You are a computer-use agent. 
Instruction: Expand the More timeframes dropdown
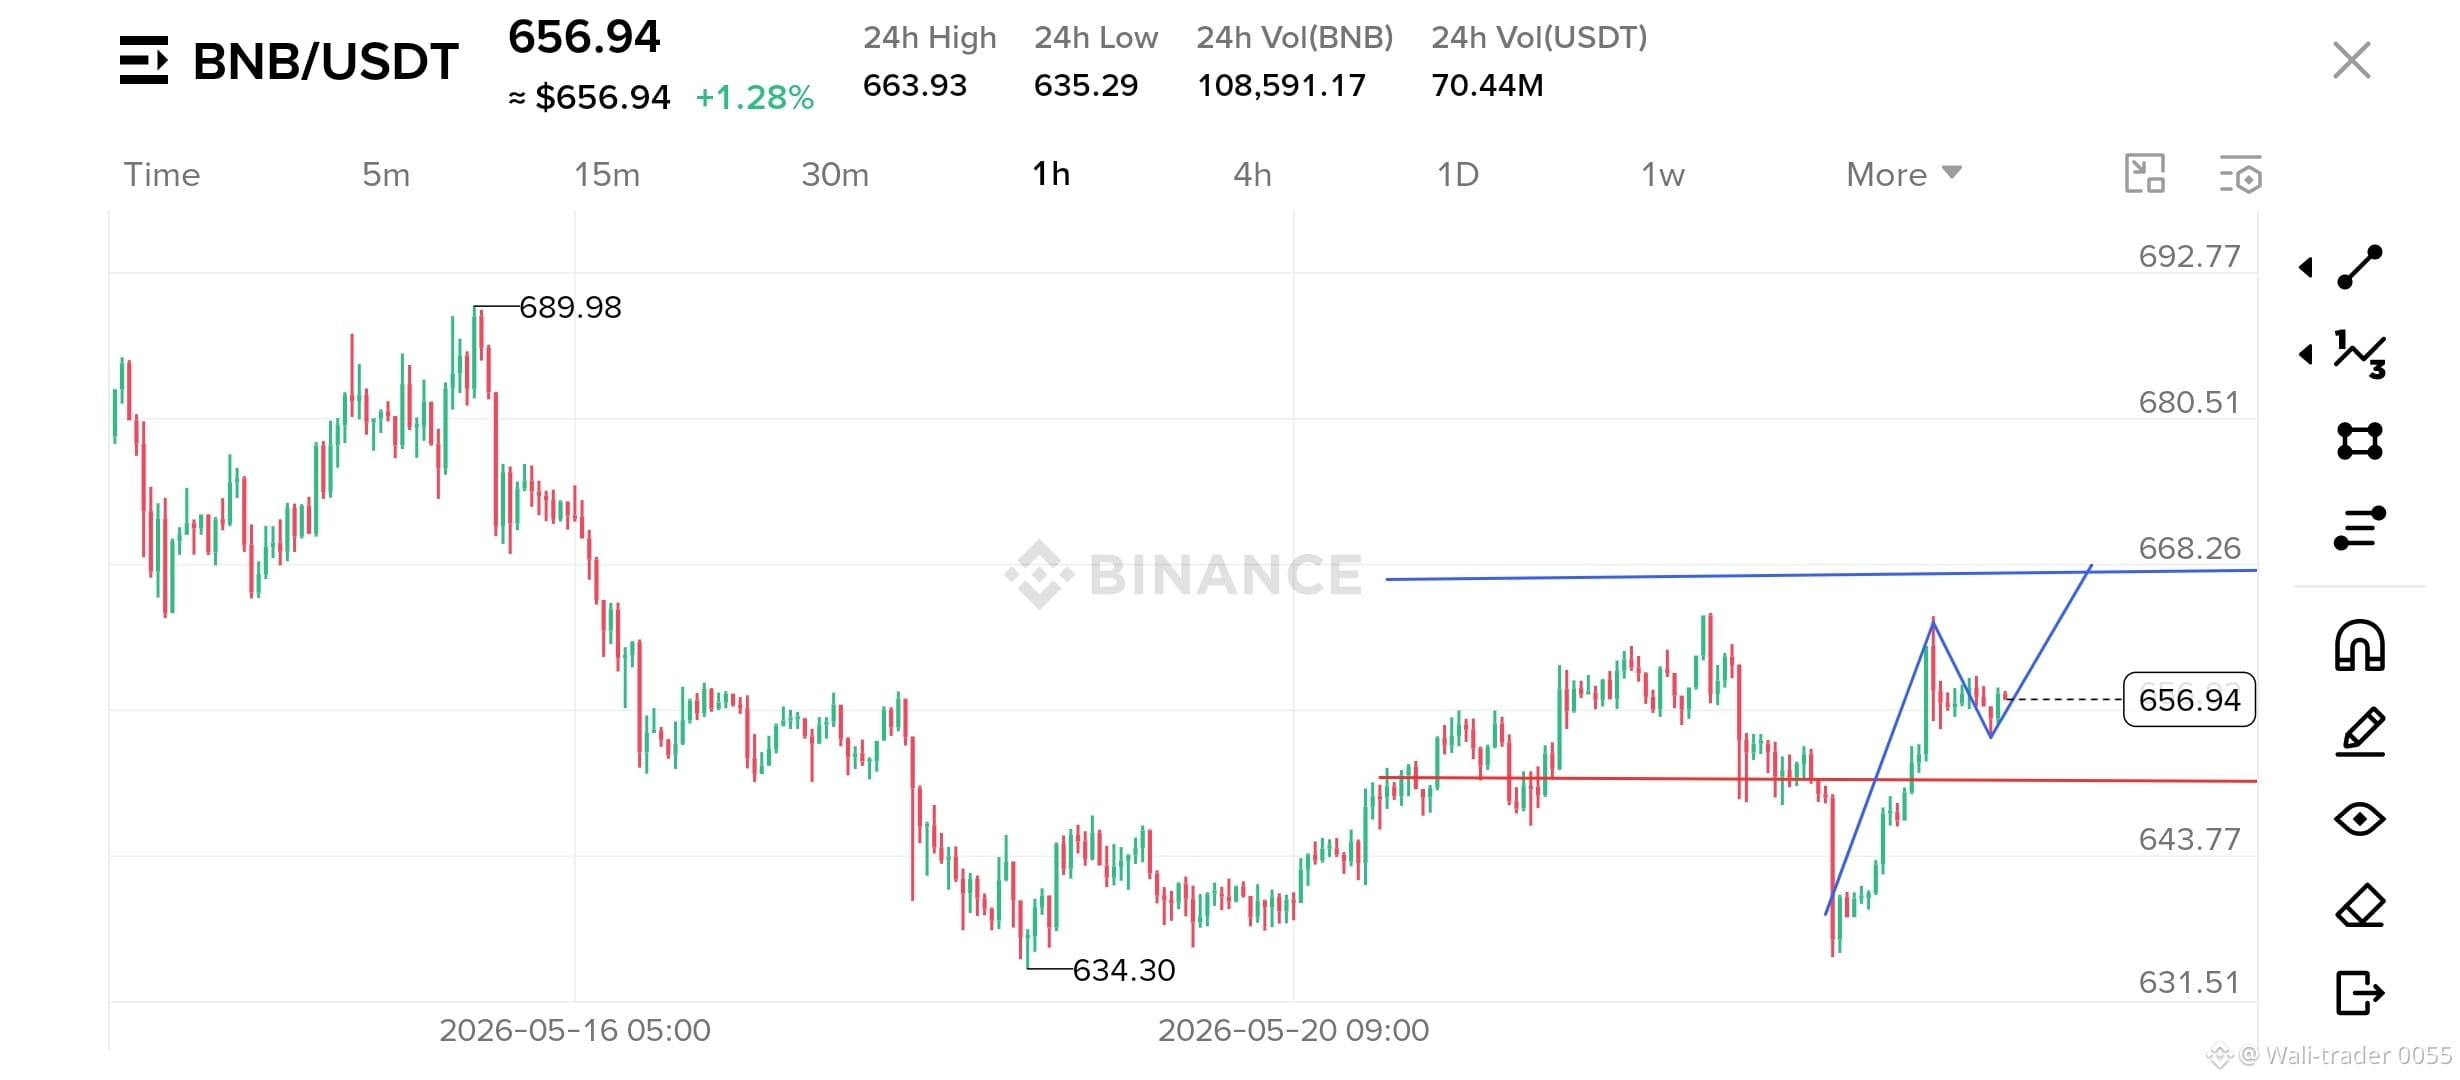[x=1904, y=174]
